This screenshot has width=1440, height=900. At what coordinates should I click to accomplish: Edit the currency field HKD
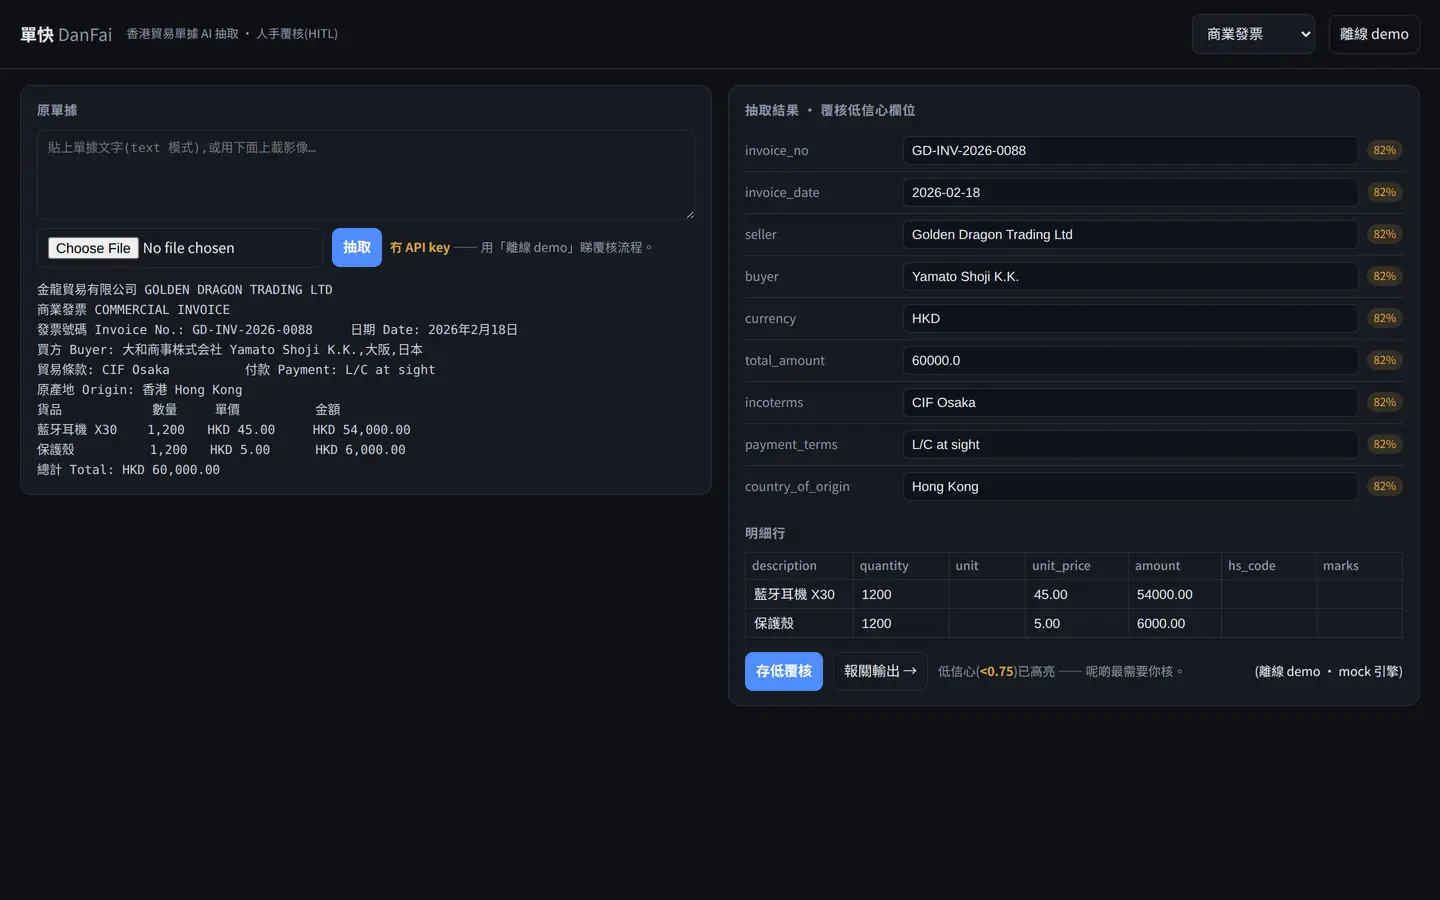[x=1130, y=318]
